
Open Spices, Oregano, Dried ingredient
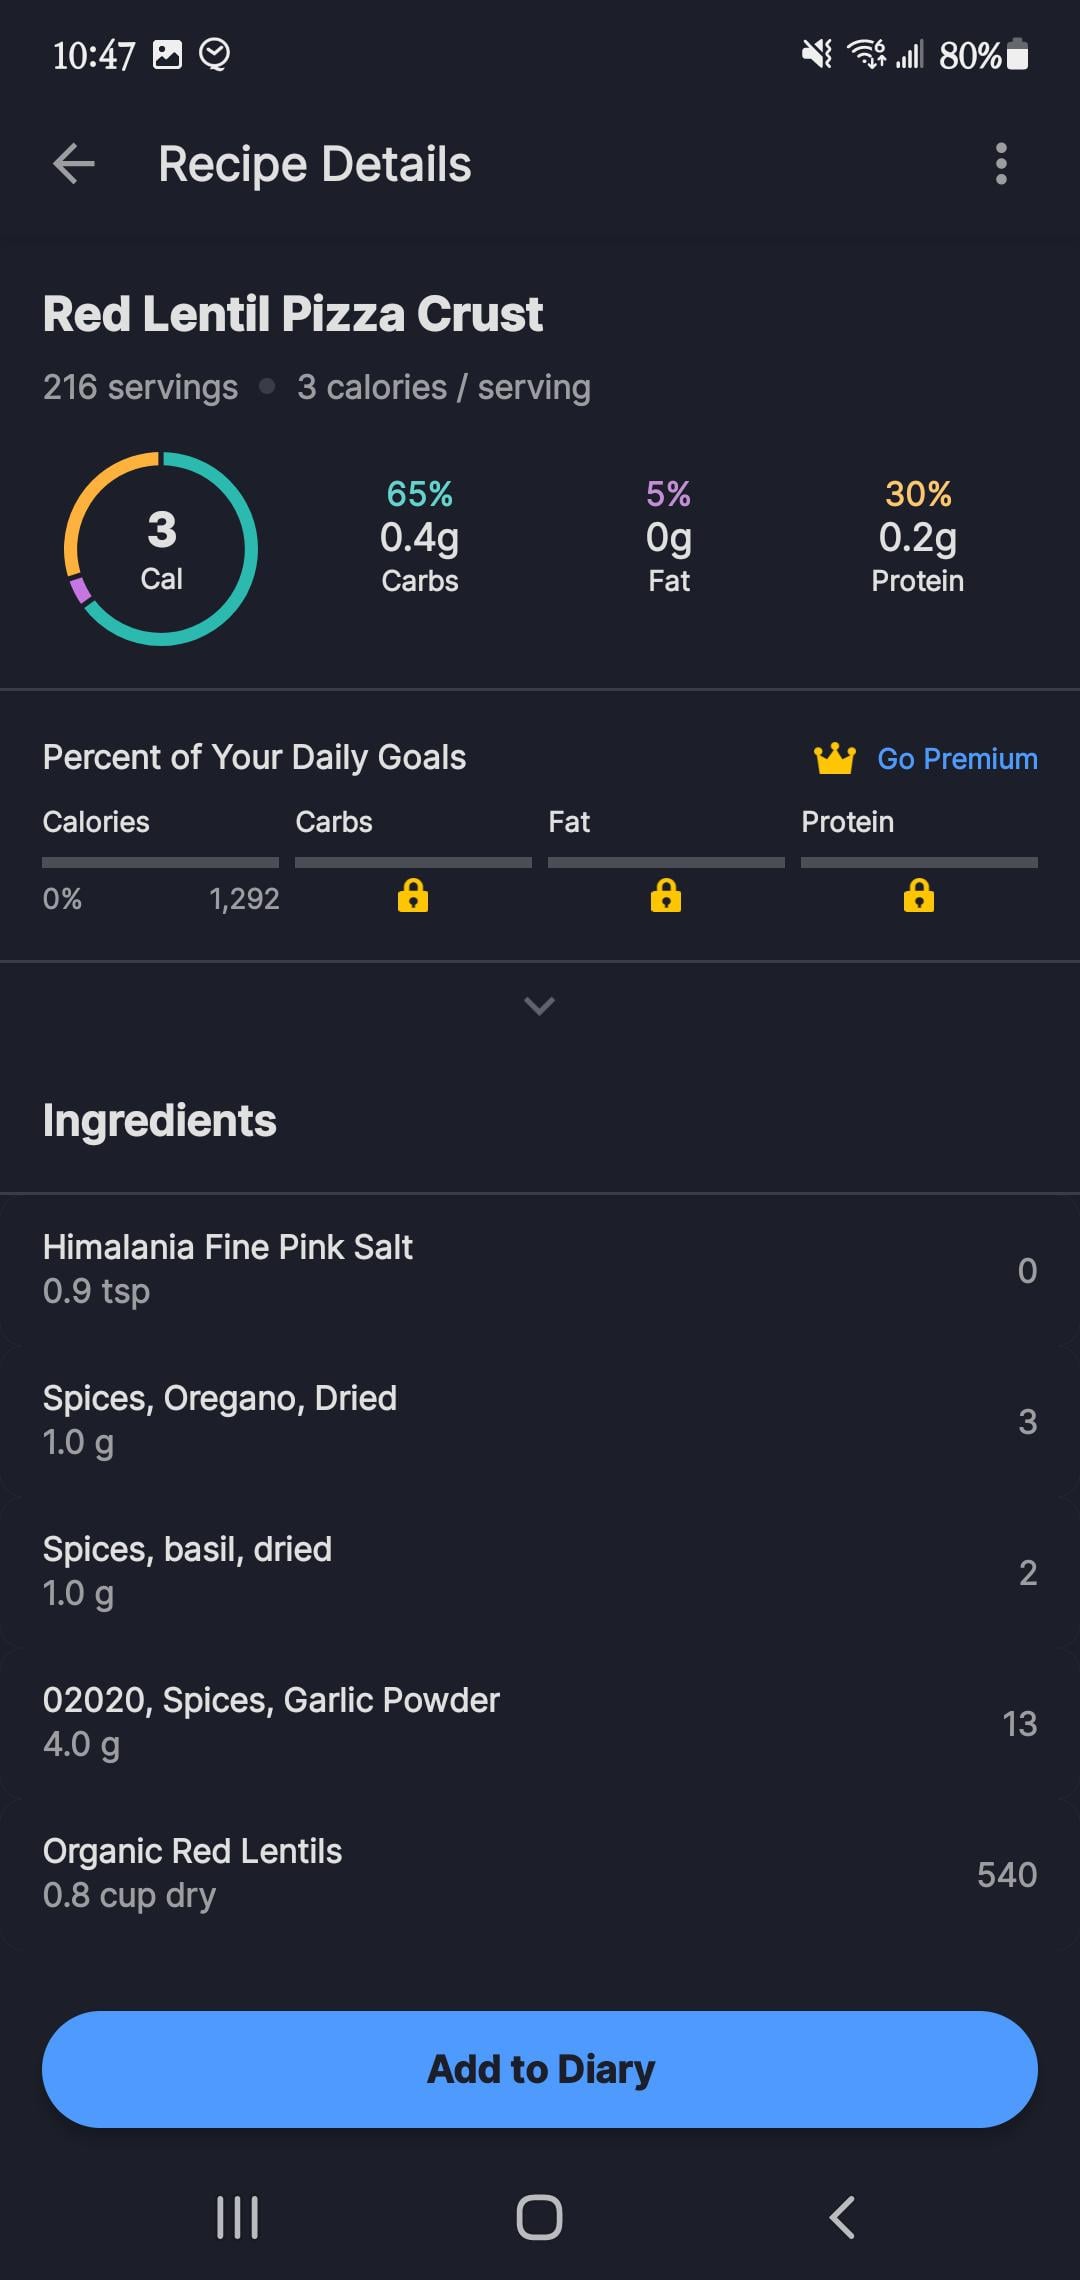pyautogui.click(x=540, y=1420)
